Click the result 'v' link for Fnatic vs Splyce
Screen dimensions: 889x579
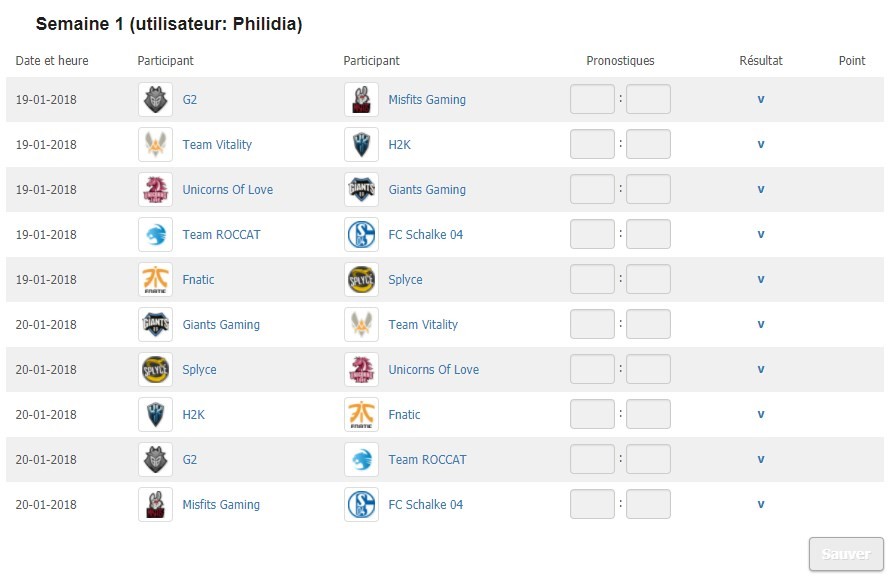[x=761, y=279]
